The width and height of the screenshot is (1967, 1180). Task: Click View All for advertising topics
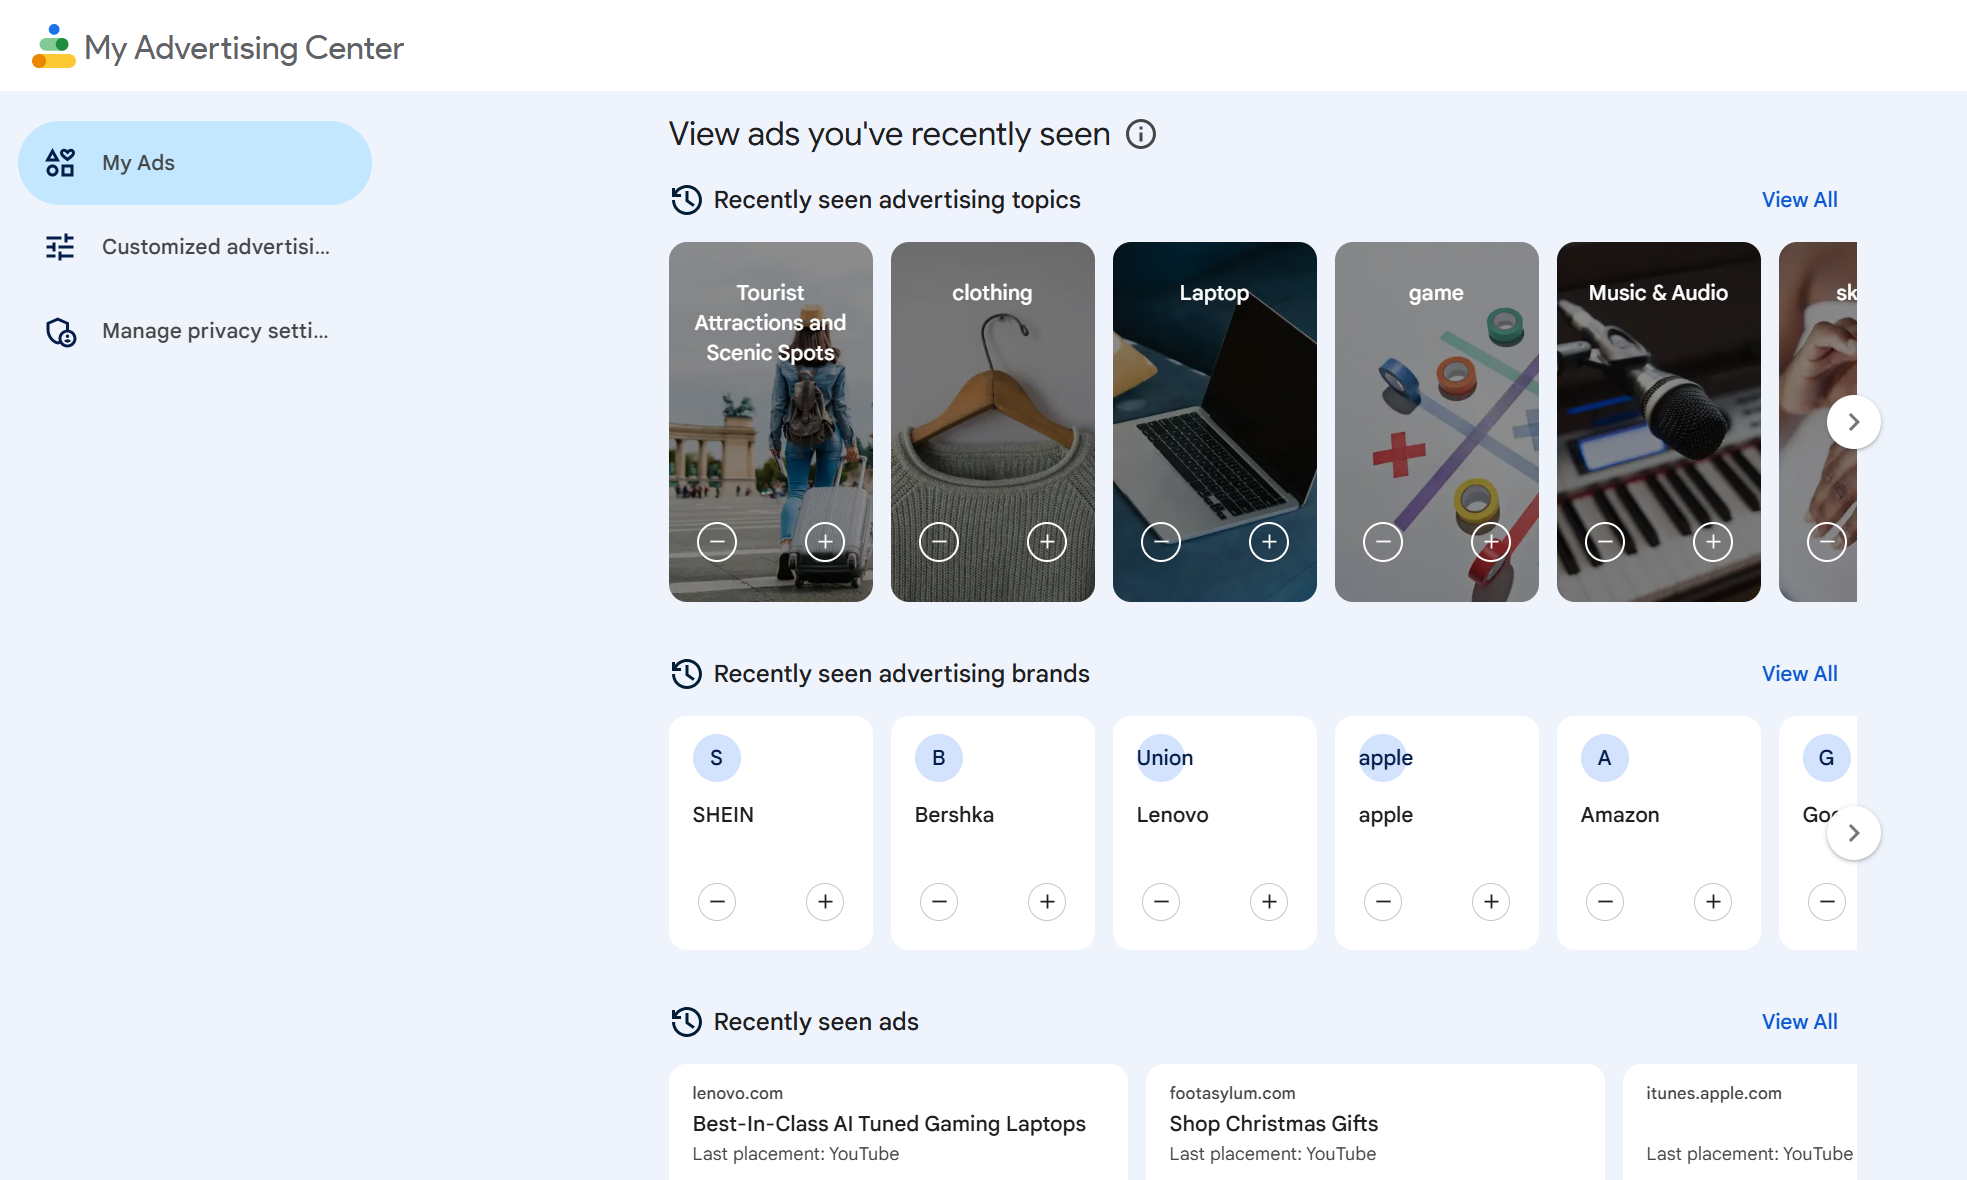1799,200
